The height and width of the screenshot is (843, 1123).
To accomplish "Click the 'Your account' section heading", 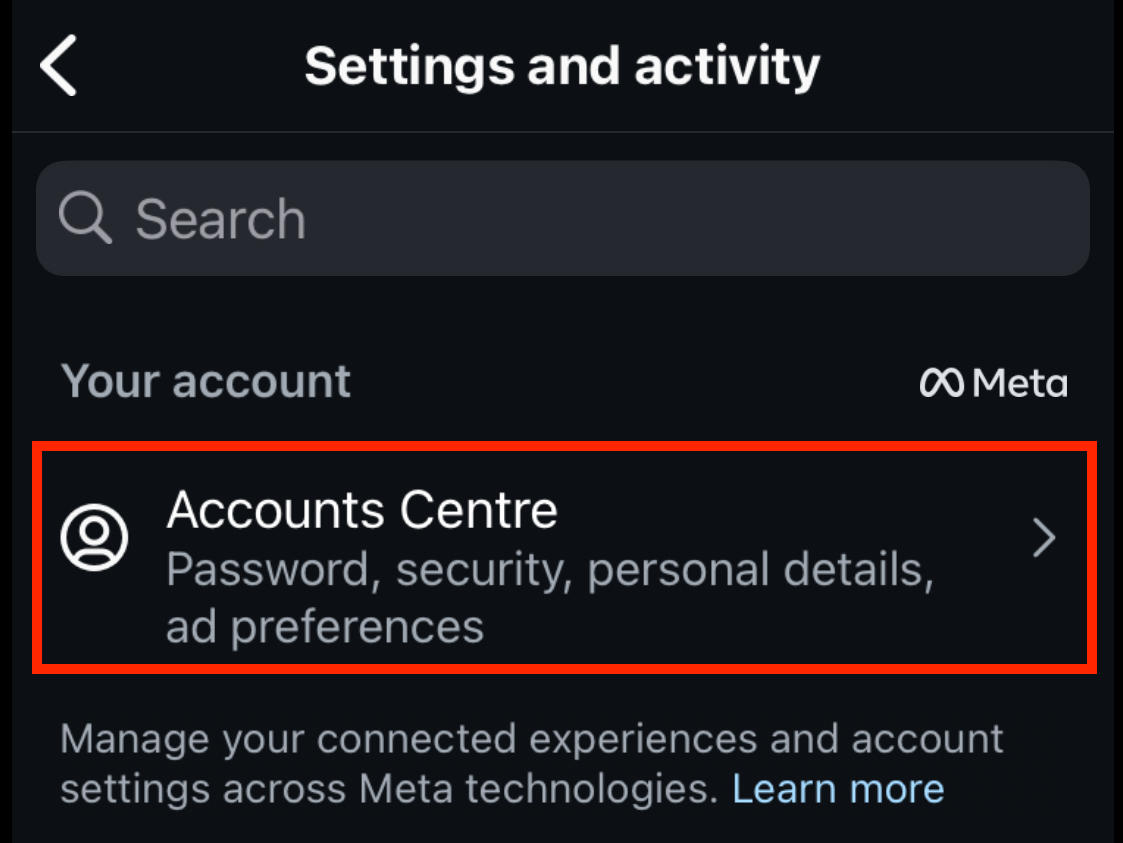I will pos(206,380).
